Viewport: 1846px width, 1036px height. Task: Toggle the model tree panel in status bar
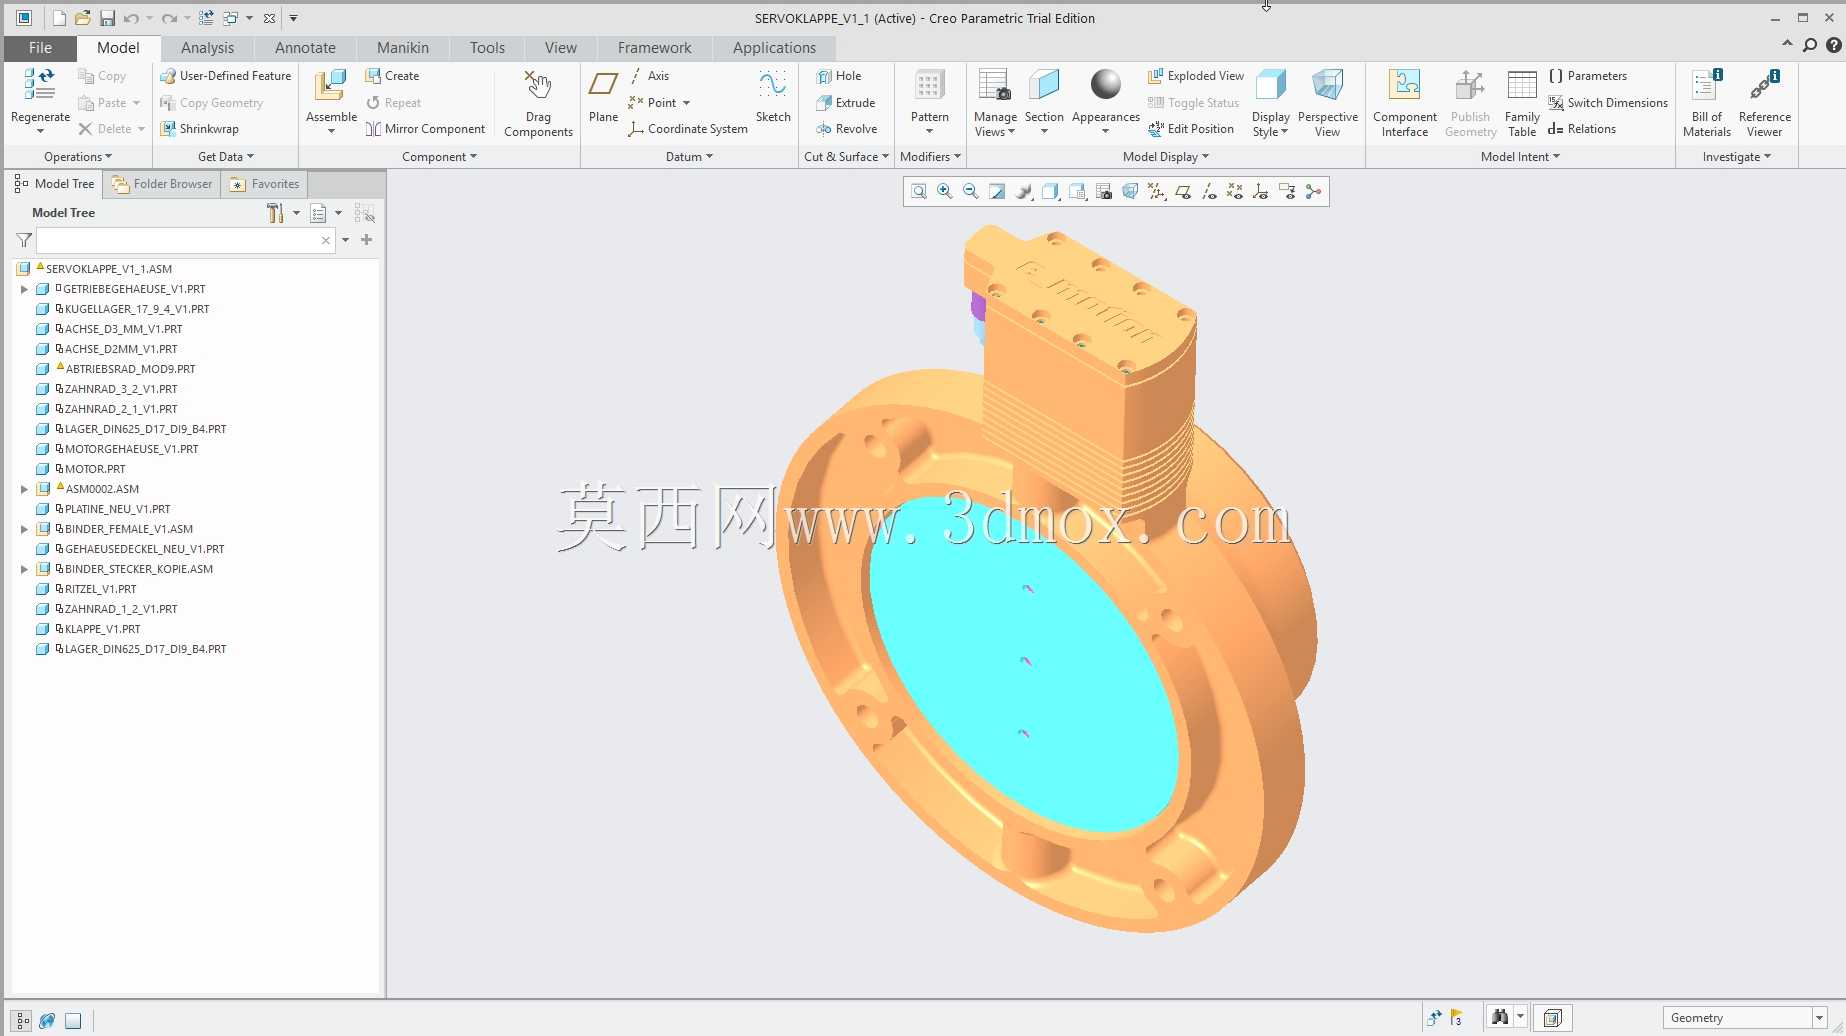tap(22, 1021)
